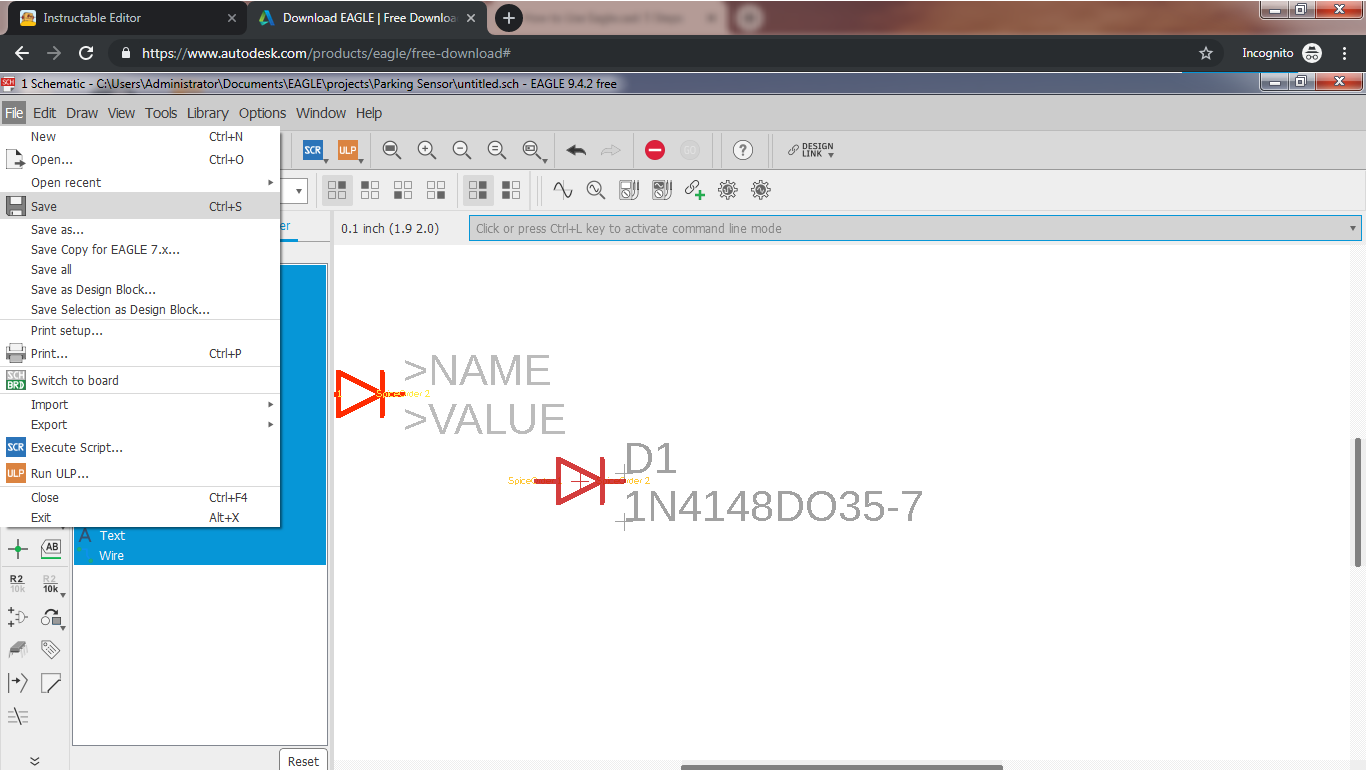The height and width of the screenshot is (770, 1368).
Task: Open the layer combo box dropdown
Action: point(299,190)
